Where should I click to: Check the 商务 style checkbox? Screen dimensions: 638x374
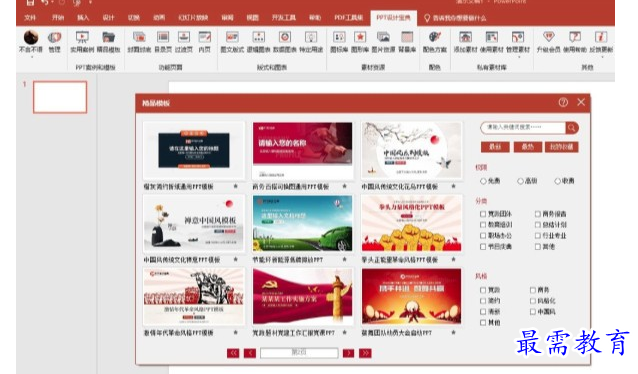click(x=533, y=290)
